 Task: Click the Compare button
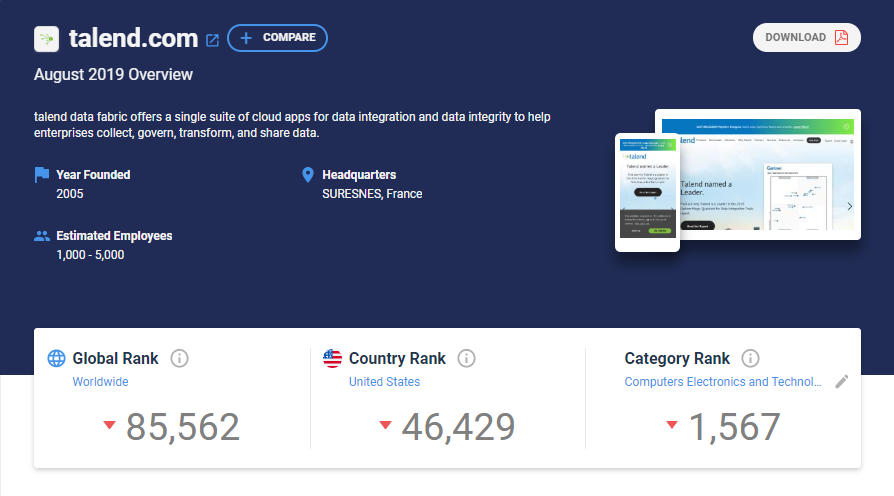(x=277, y=38)
